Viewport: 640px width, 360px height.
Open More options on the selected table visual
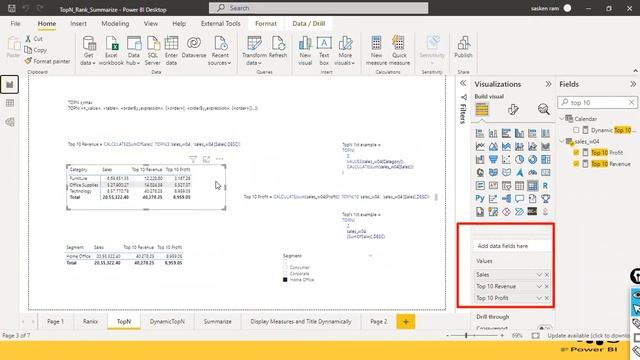click(220, 159)
